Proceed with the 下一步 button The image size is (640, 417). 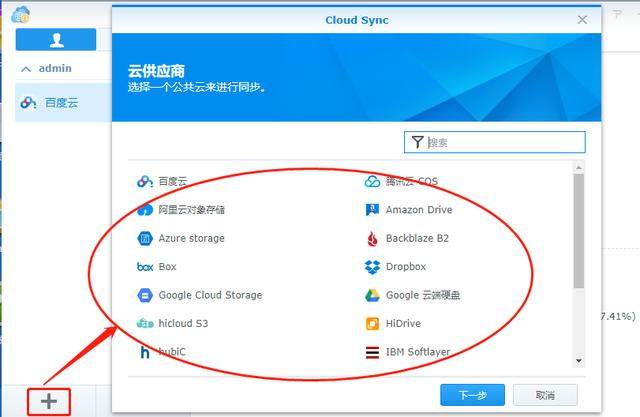[x=472, y=395]
